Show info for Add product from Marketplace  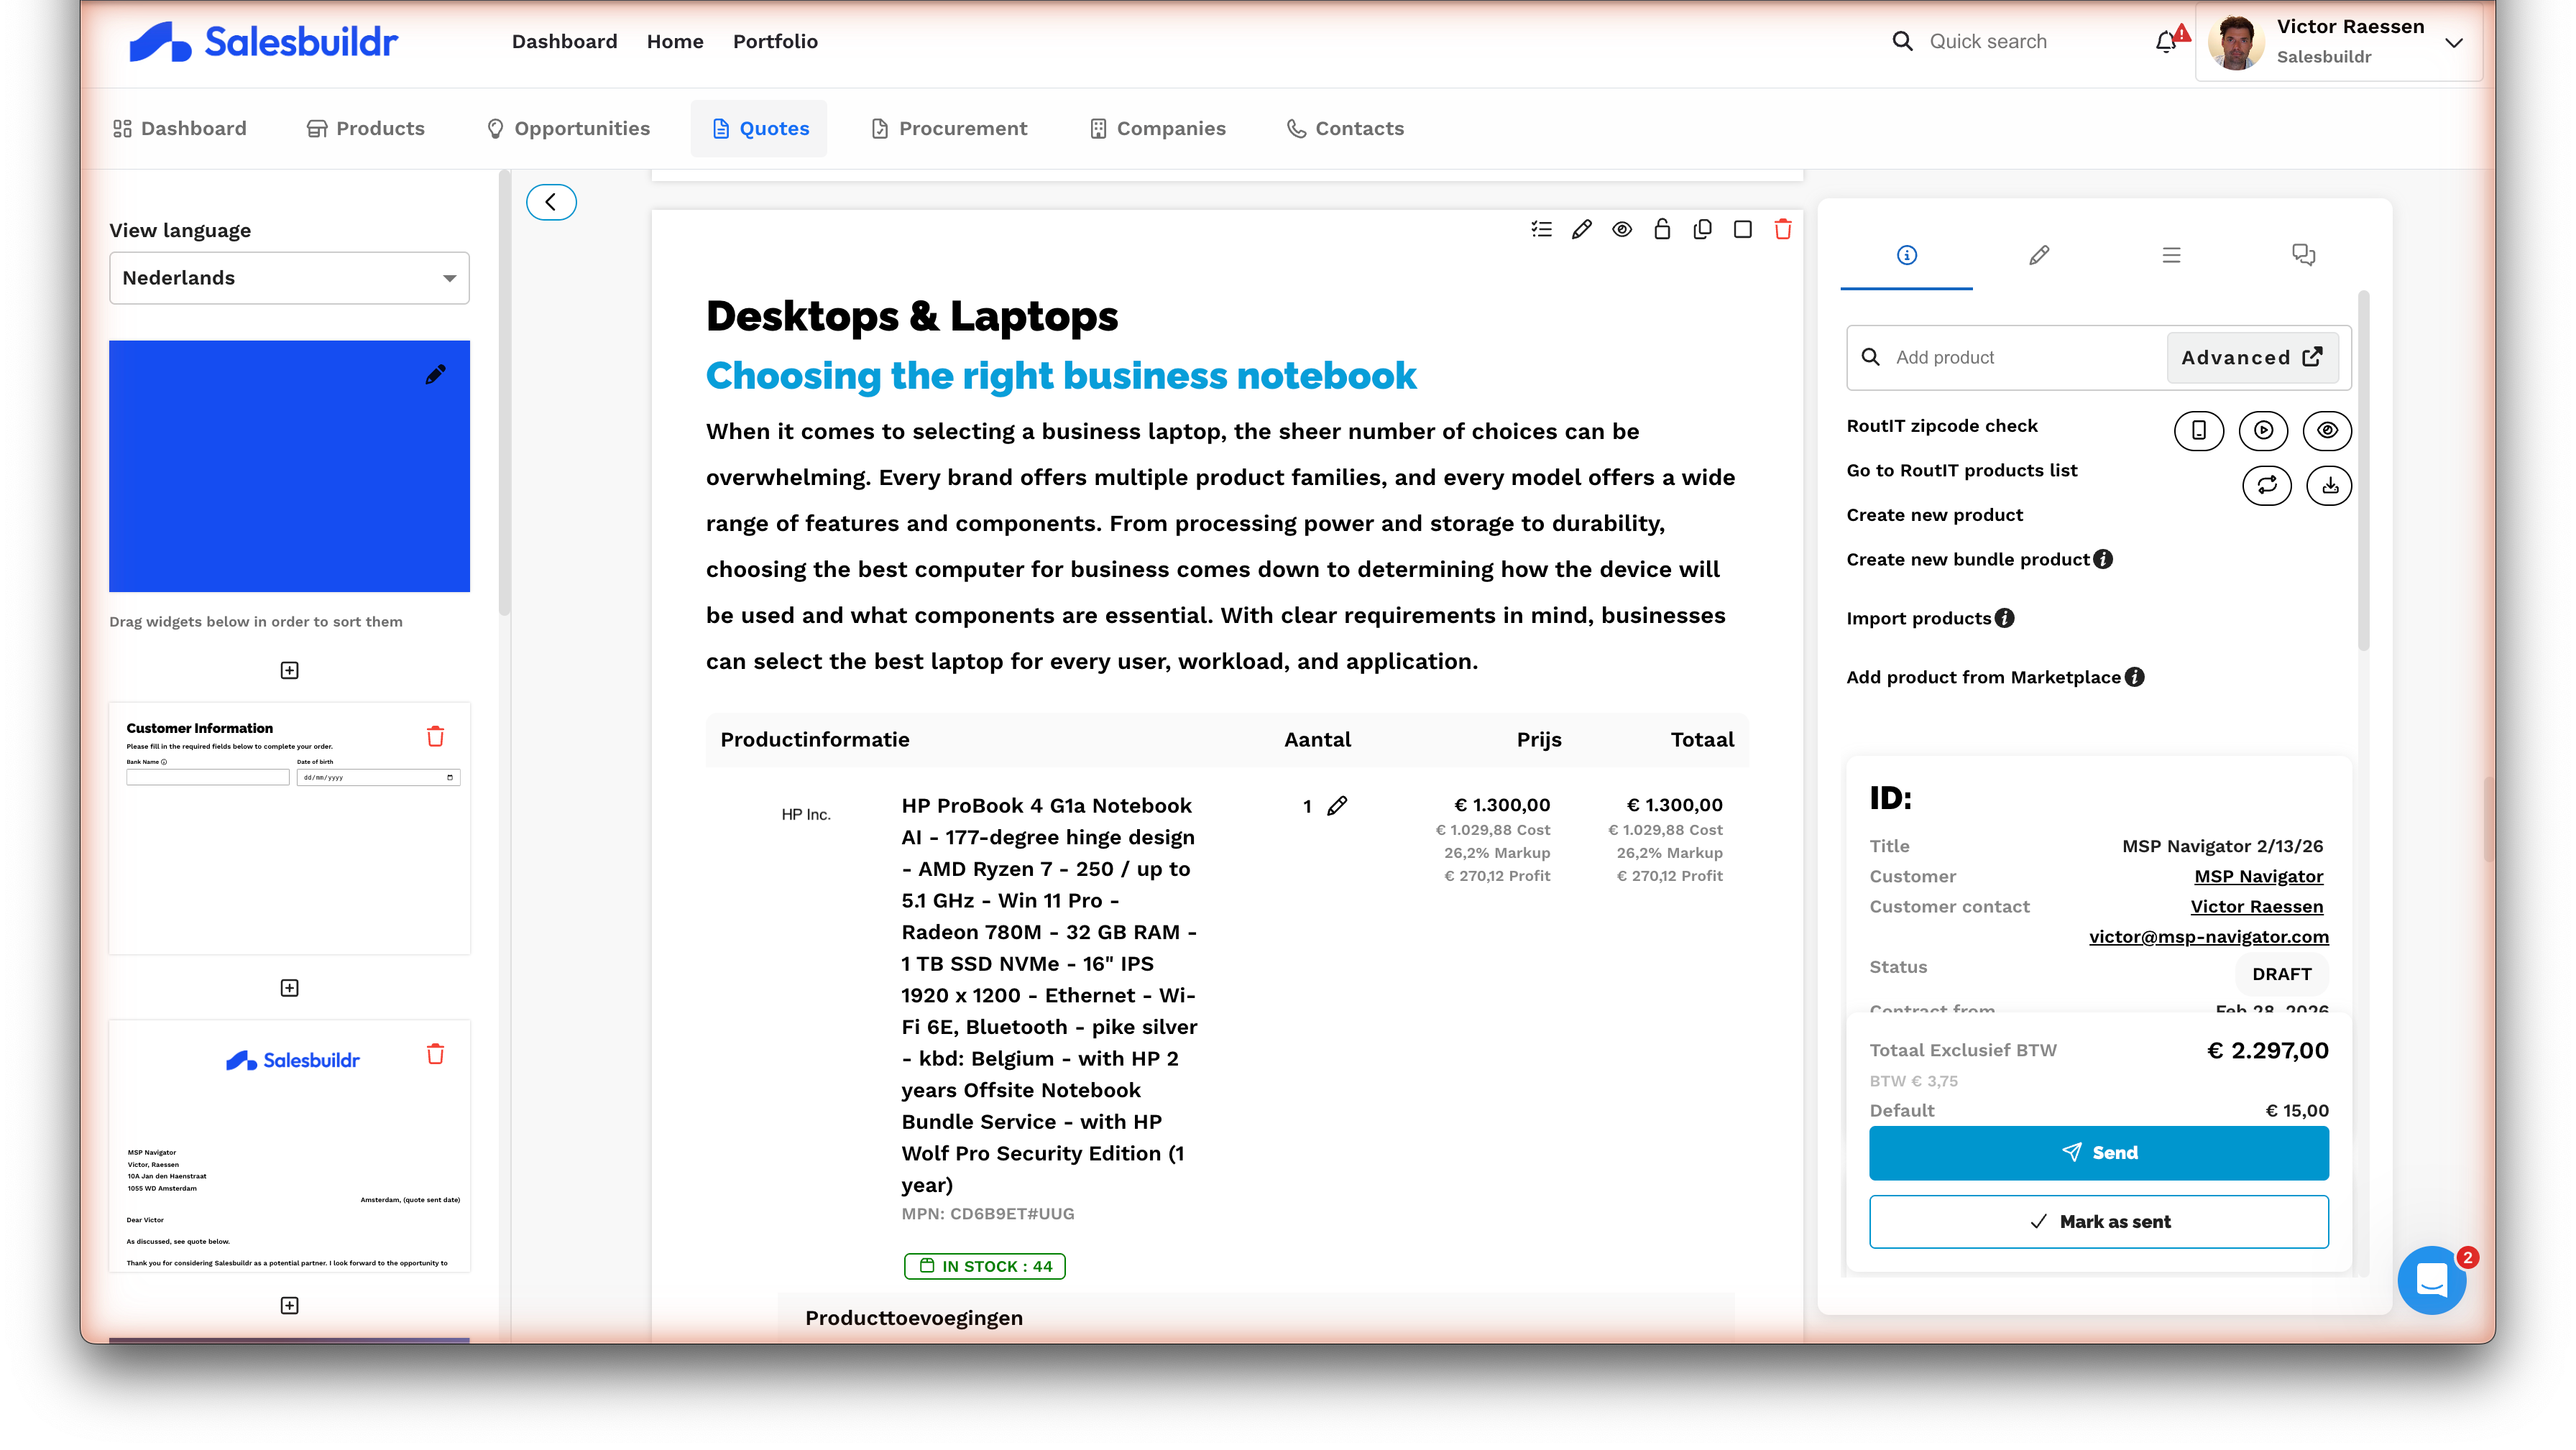pyautogui.click(x=2134, y=677)
